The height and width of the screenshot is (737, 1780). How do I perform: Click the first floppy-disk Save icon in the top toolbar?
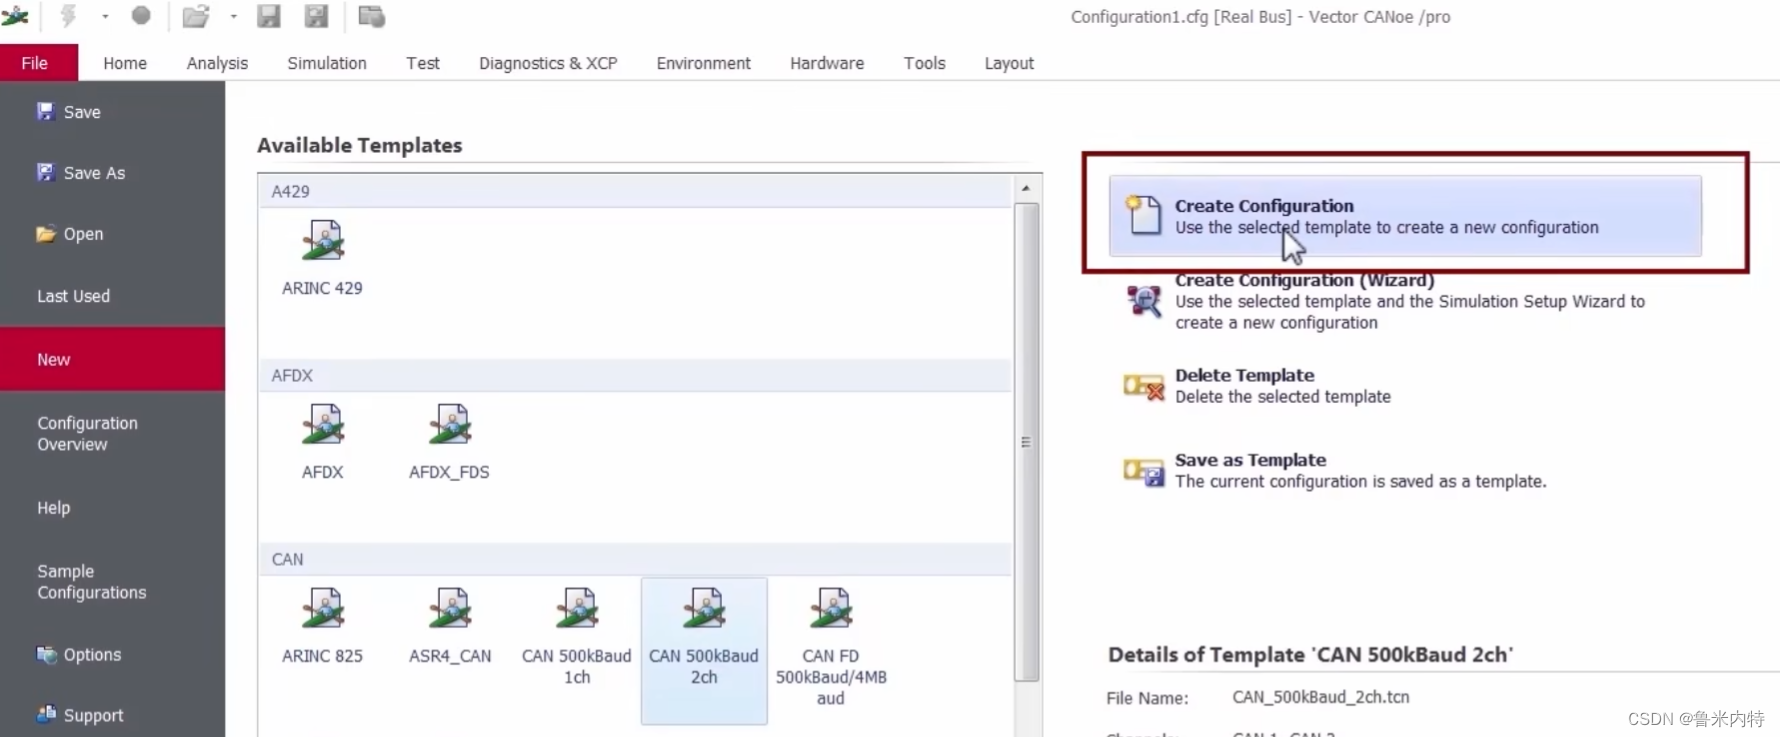(269, 16)
